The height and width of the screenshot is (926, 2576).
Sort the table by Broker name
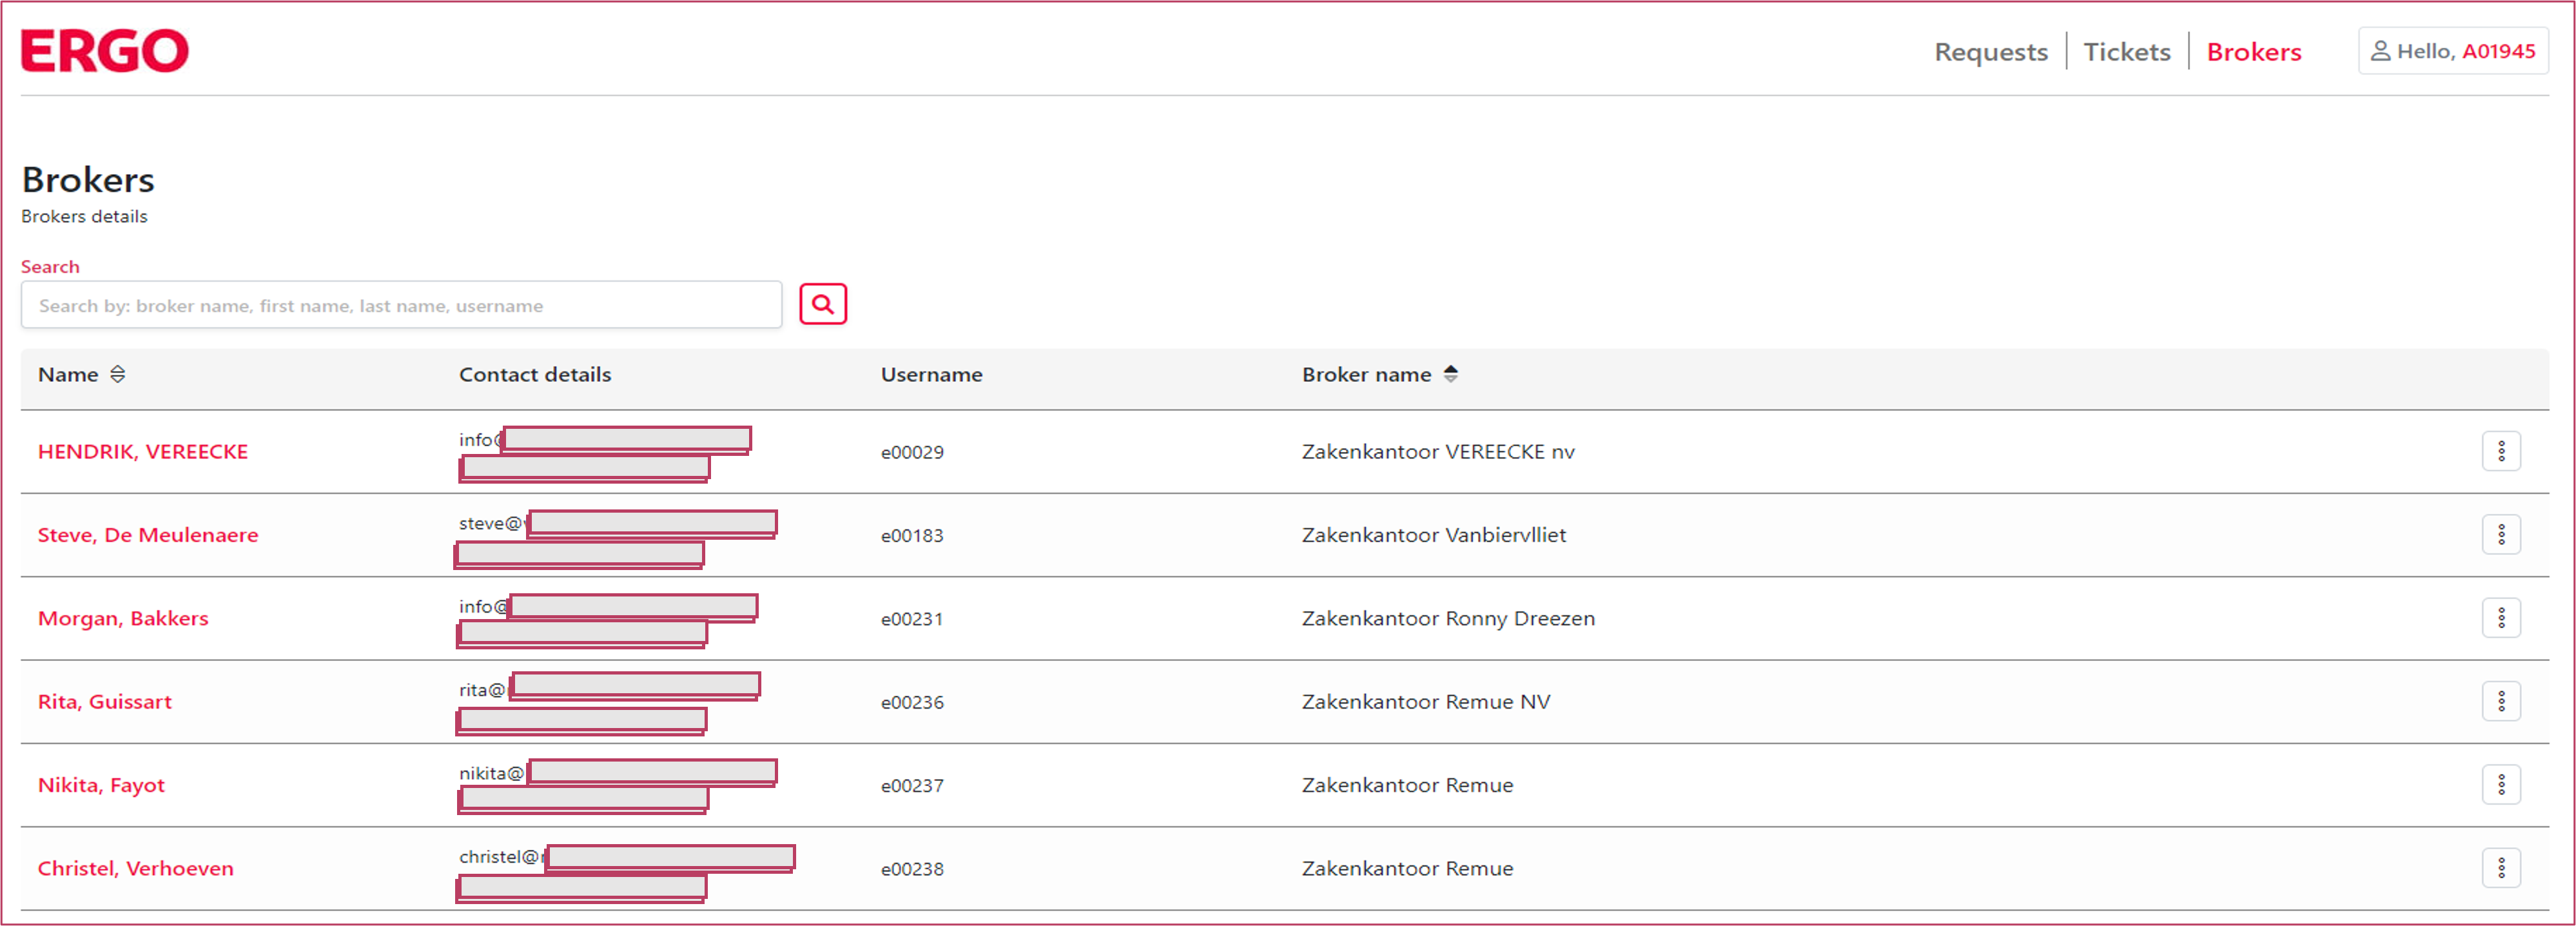coord(1450,374)
